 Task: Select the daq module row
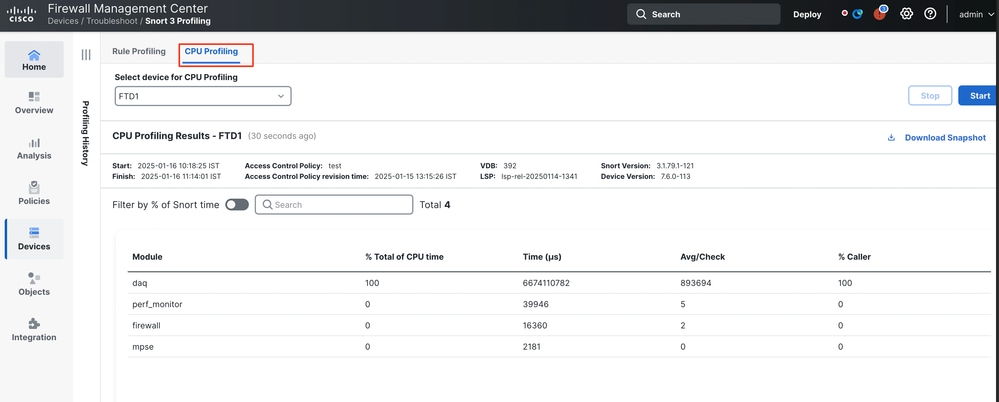click(559, 283)
